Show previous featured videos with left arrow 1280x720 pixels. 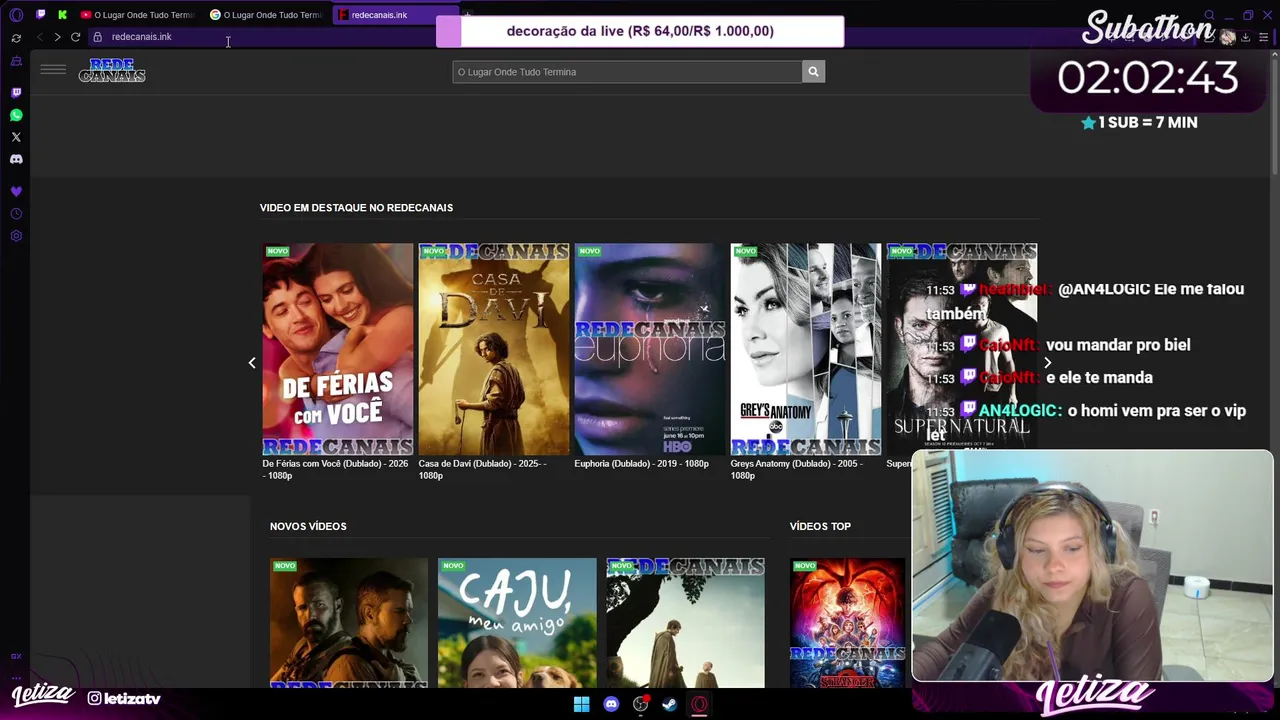(252, 363)
